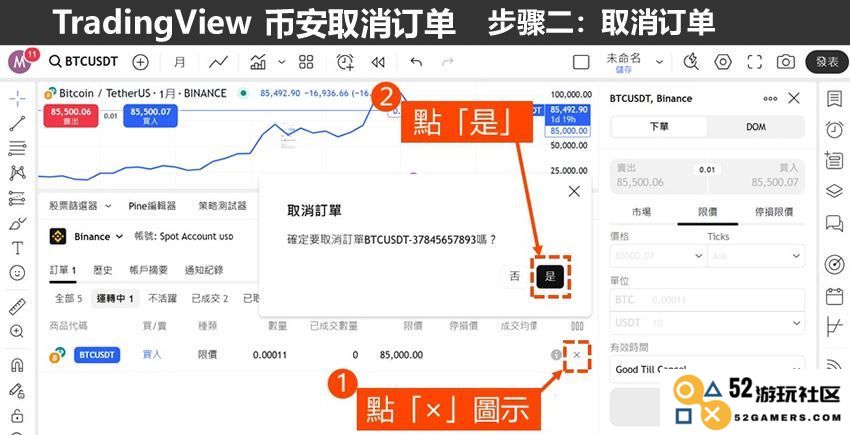Screen dimensions: 850x435
Task: Select the ruler measure tool
Action: (x=17, y=306)
